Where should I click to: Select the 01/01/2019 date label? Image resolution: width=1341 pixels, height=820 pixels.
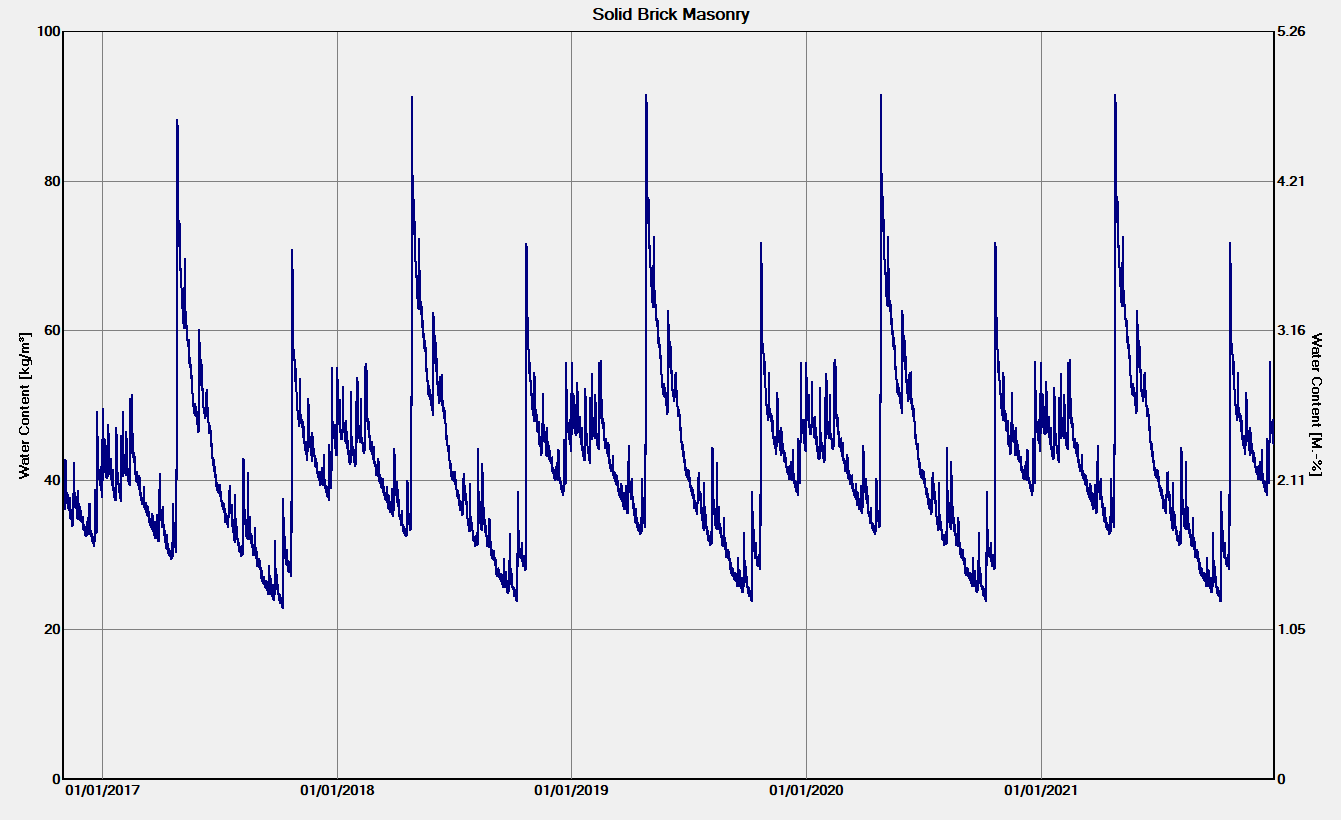click(x=572, y=791)
